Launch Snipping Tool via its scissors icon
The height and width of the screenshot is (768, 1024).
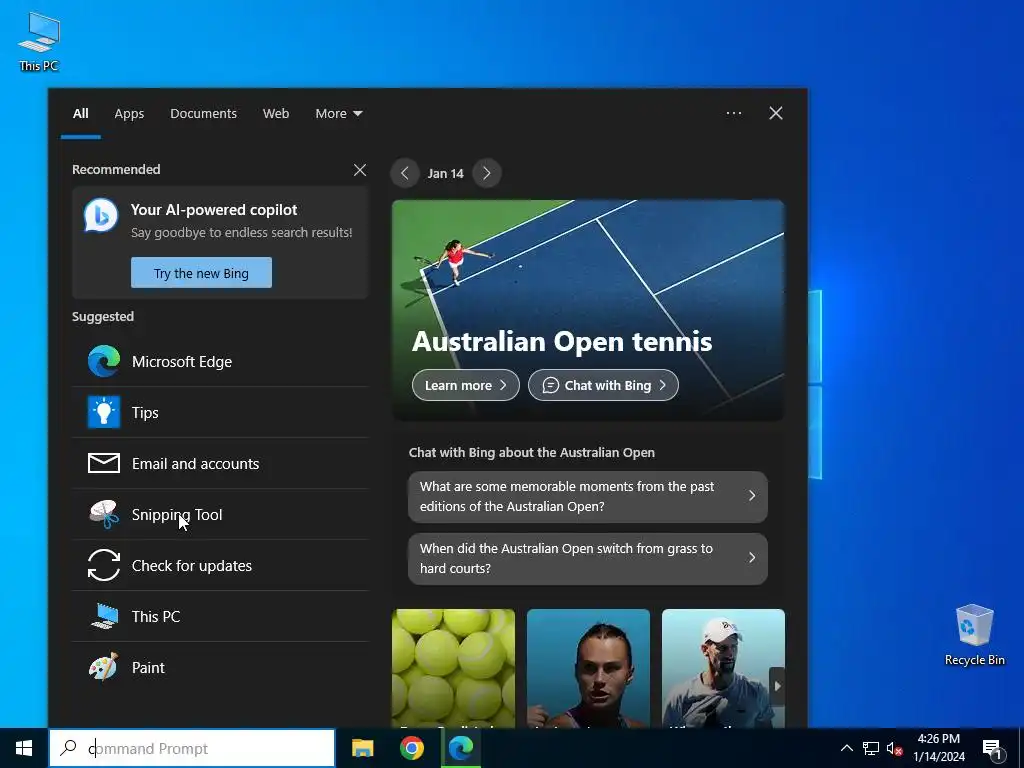coord(104,514)
